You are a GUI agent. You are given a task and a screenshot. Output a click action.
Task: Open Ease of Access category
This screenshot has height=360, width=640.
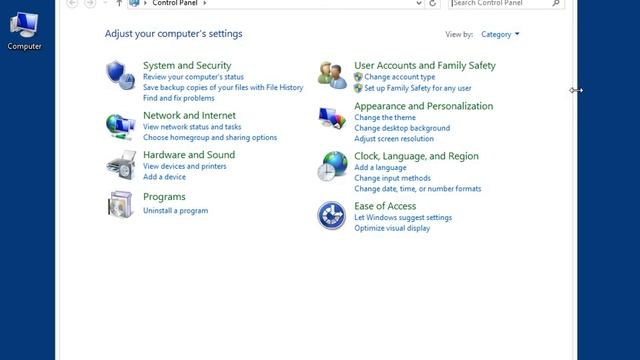(385, 206)
